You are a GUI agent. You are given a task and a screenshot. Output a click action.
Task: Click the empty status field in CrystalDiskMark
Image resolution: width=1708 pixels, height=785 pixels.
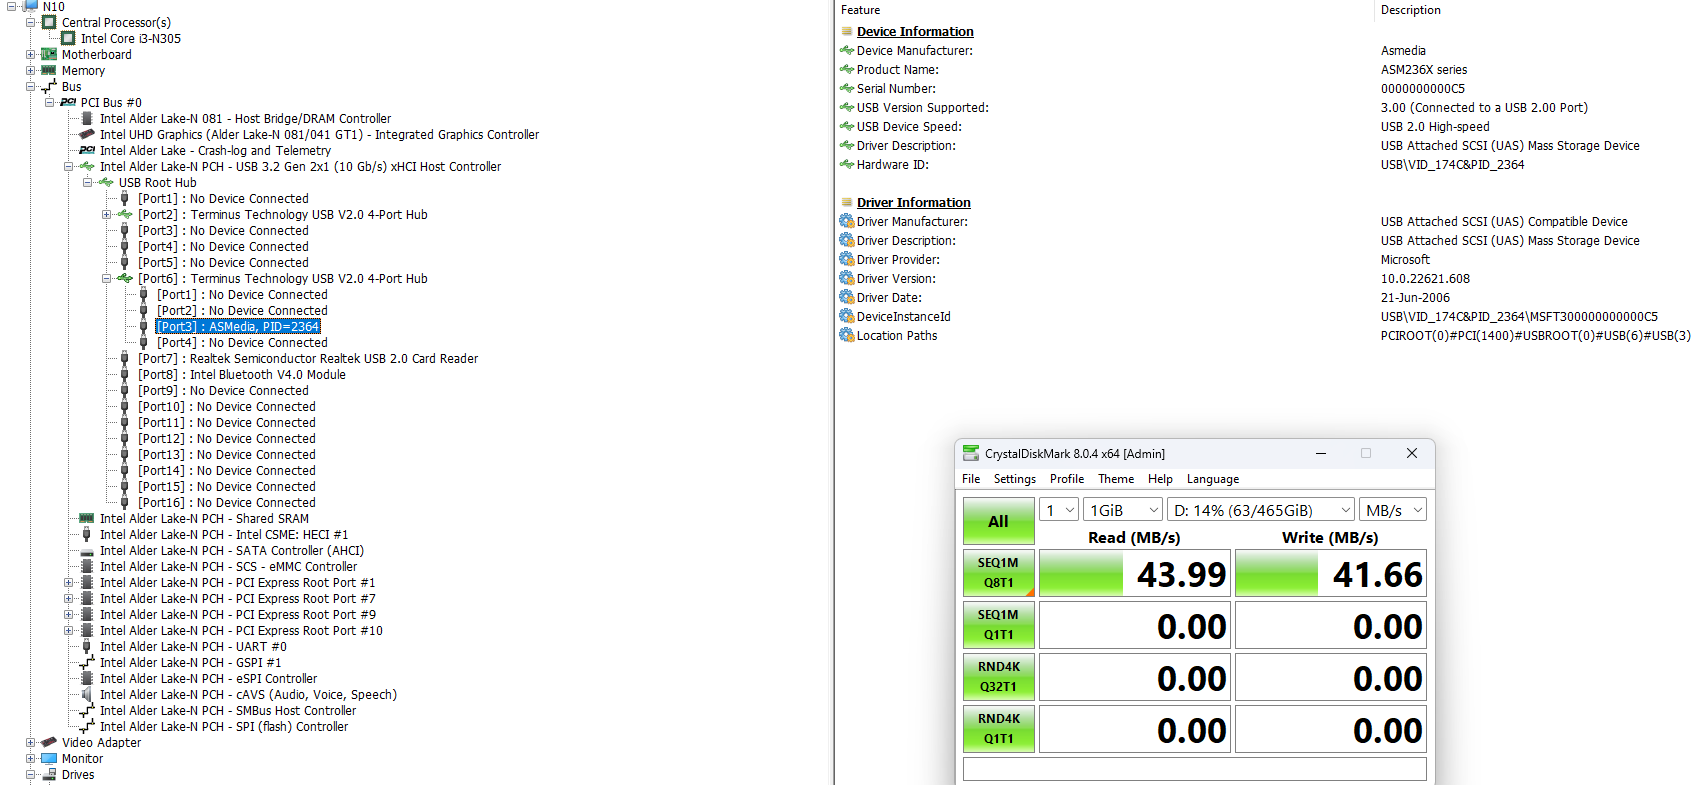pos(1194,769)
